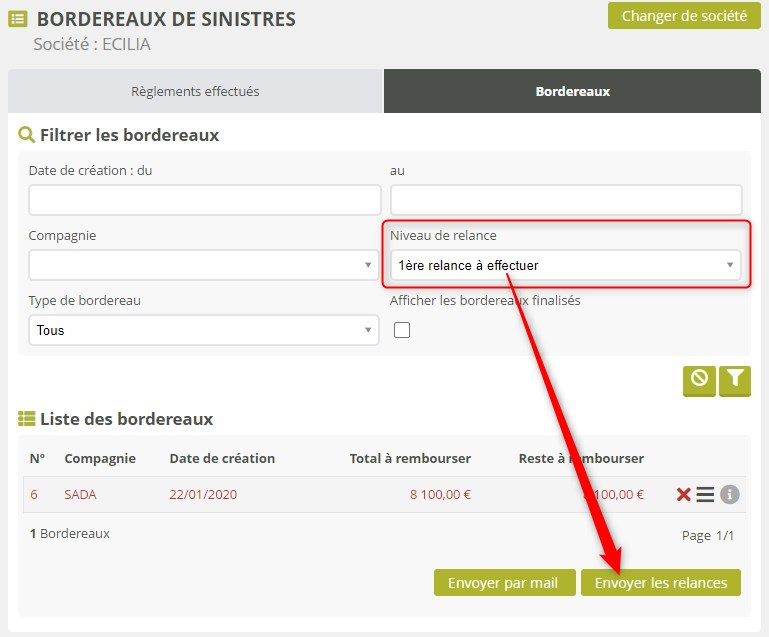The height and width of the screenshot is (637, 769).
Task: Click the SADA company name in the list
Action: (81, 494)
